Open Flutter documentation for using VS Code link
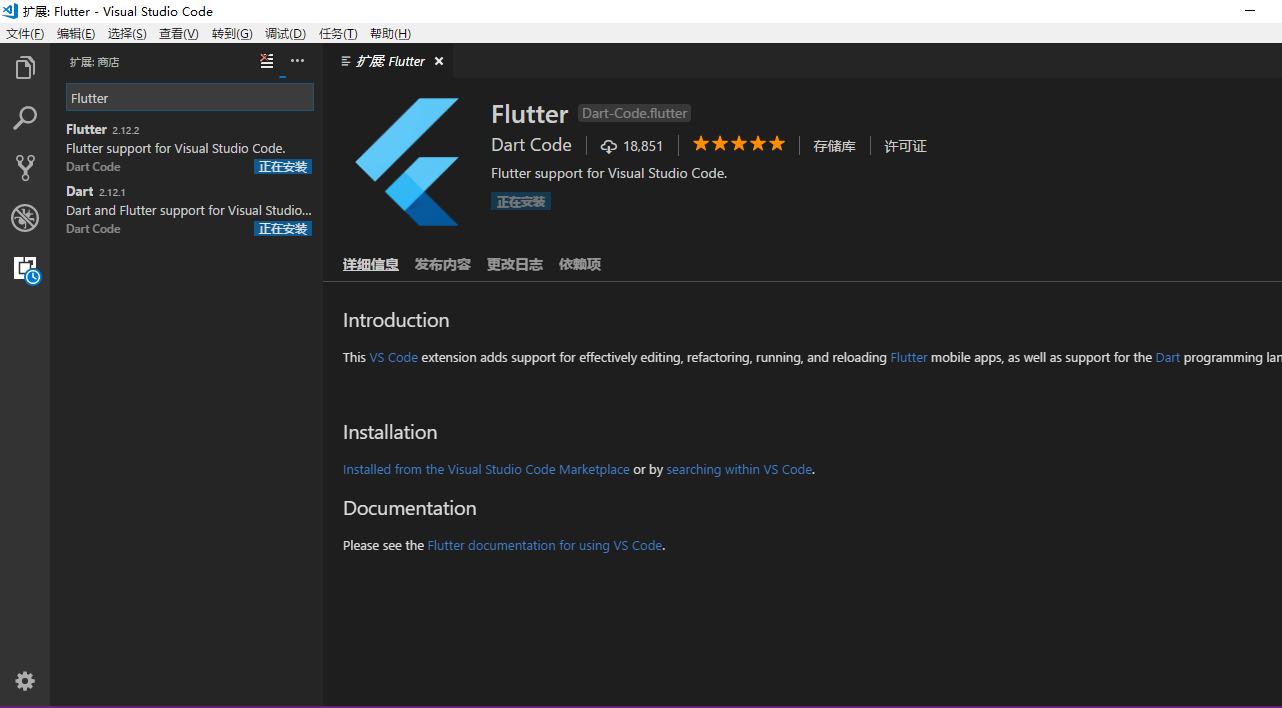 (545, 545)
